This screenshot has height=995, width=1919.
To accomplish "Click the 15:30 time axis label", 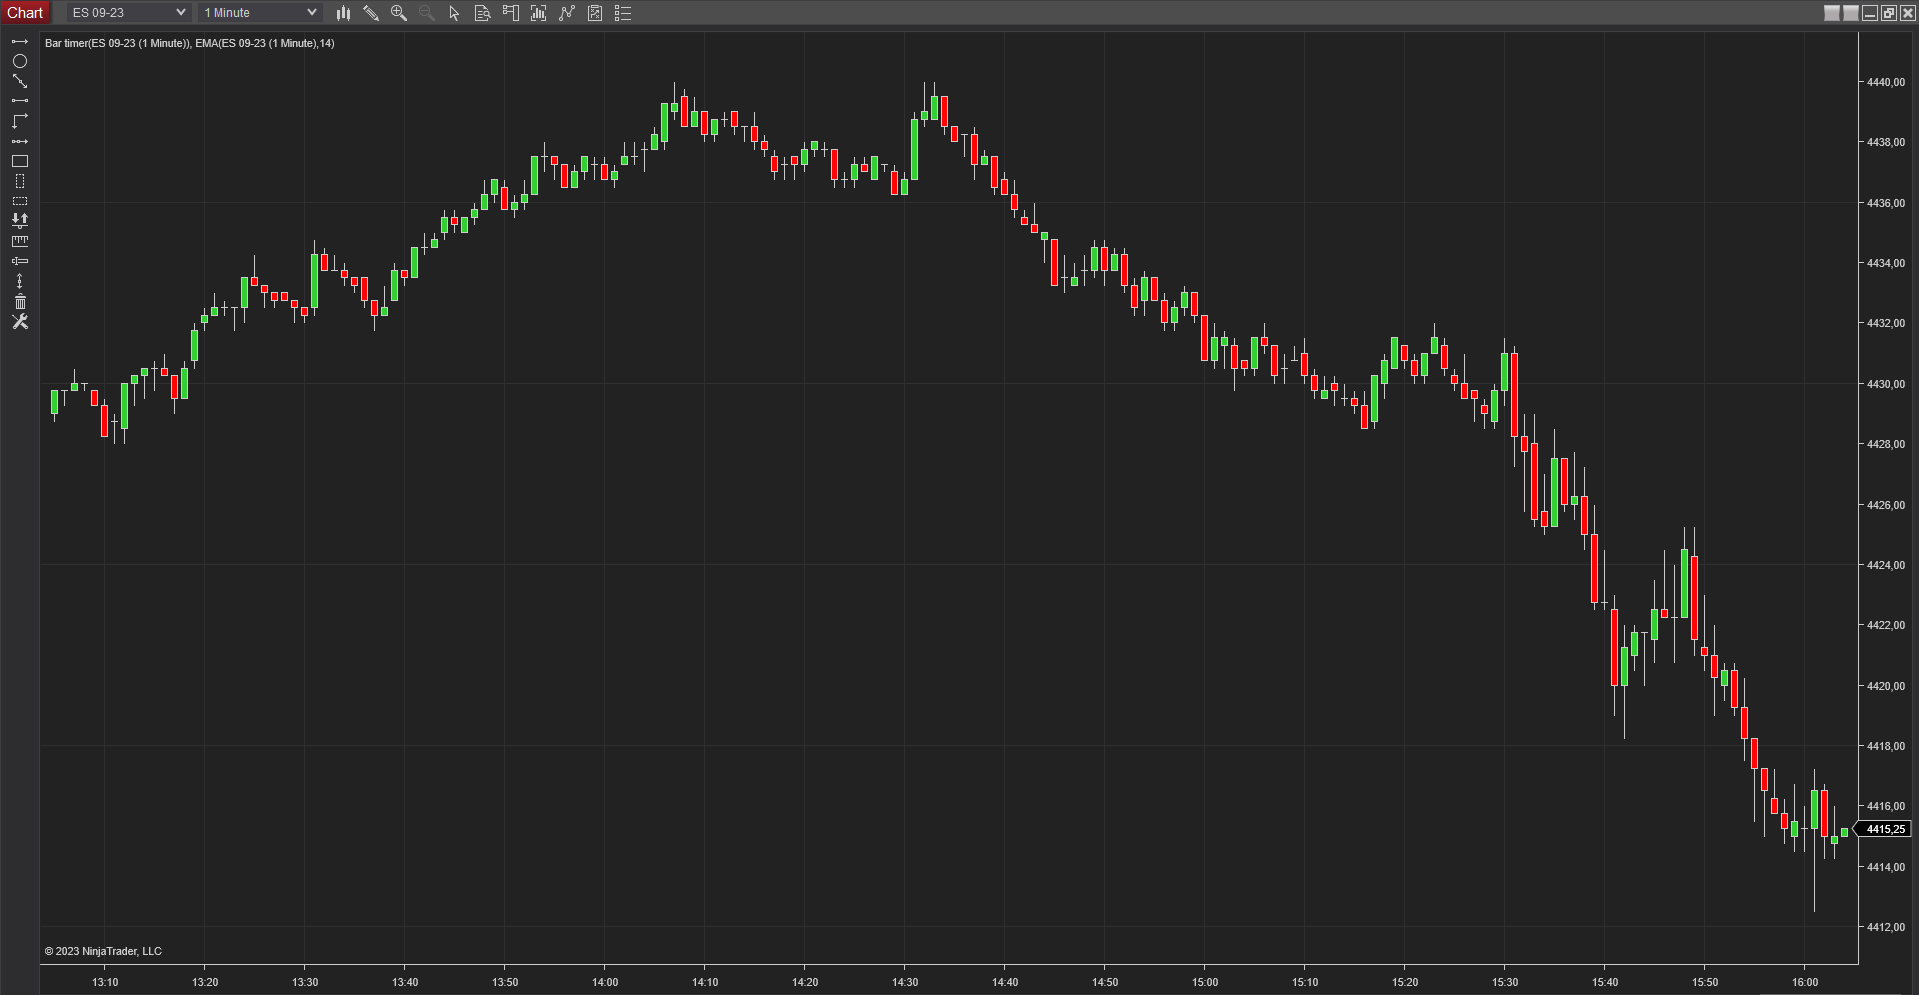I will [x=1505, y=982].
